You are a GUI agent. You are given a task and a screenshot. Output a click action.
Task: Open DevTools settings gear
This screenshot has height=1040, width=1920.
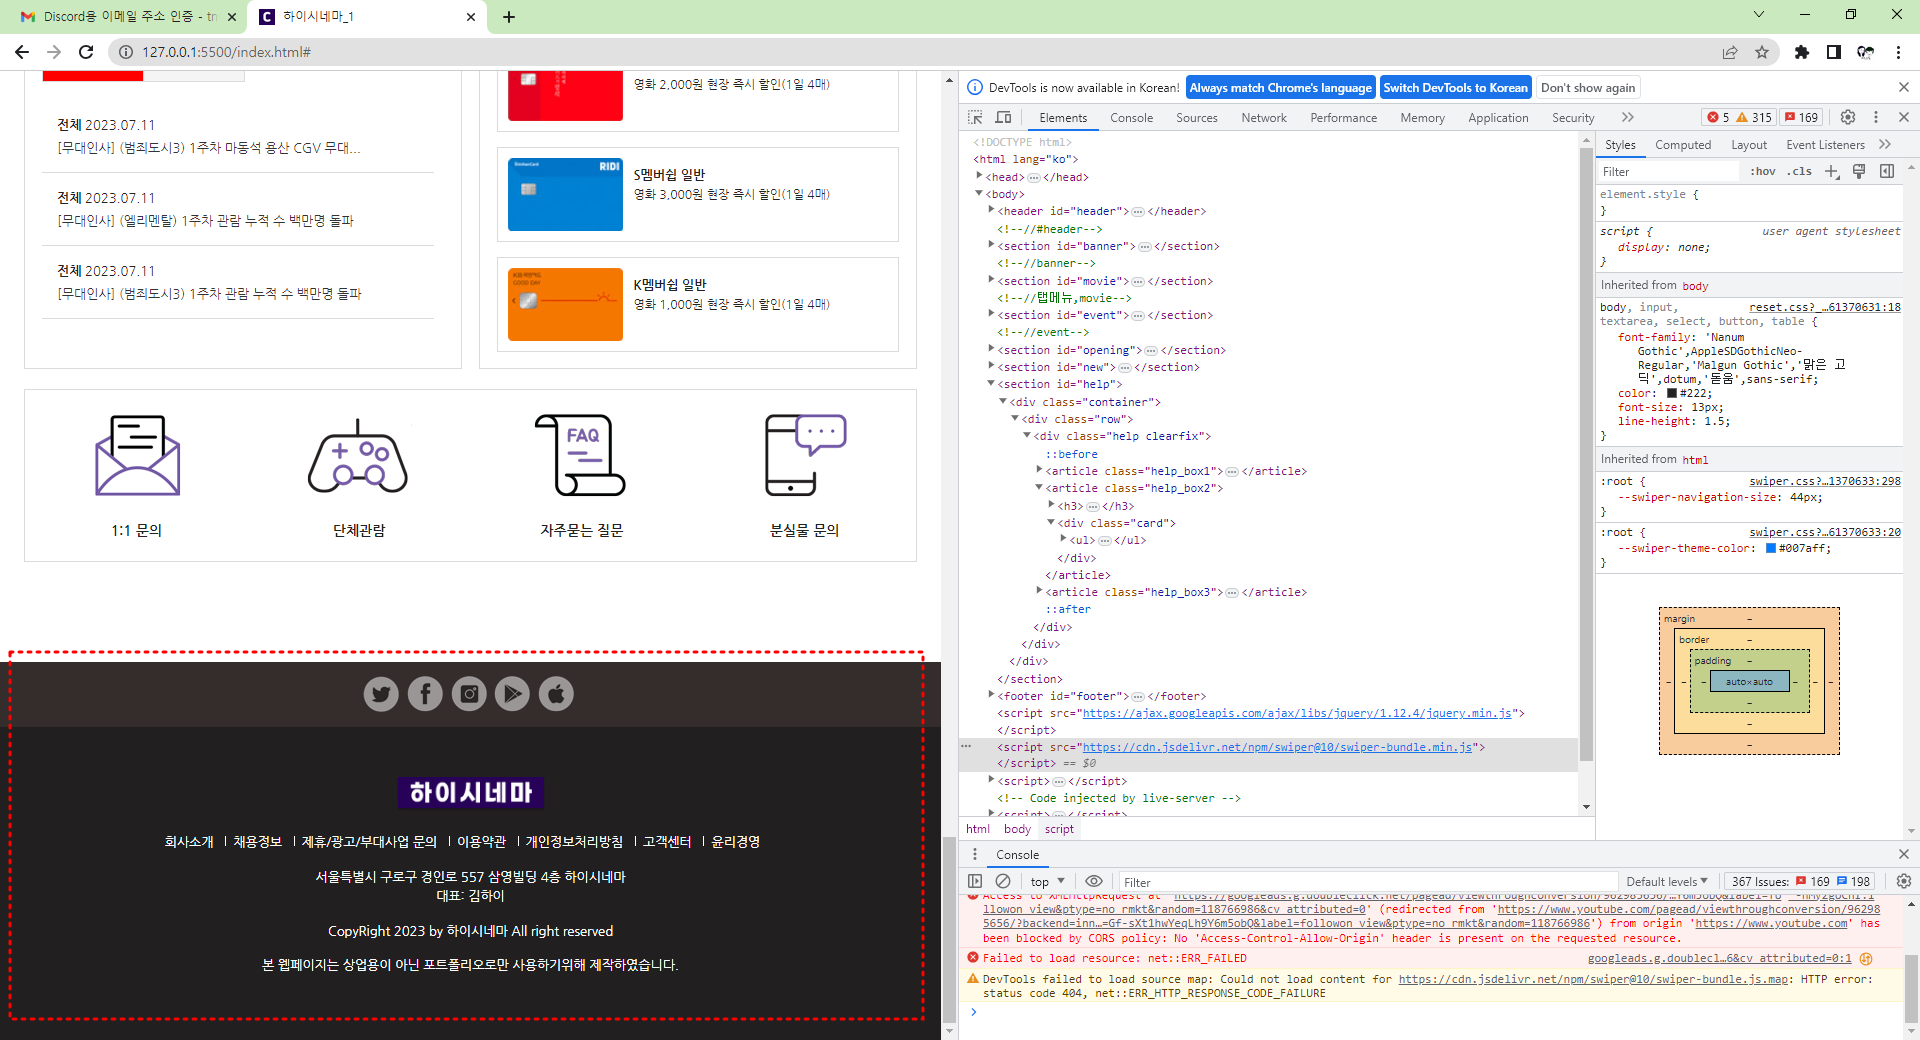pos(1848,118)
